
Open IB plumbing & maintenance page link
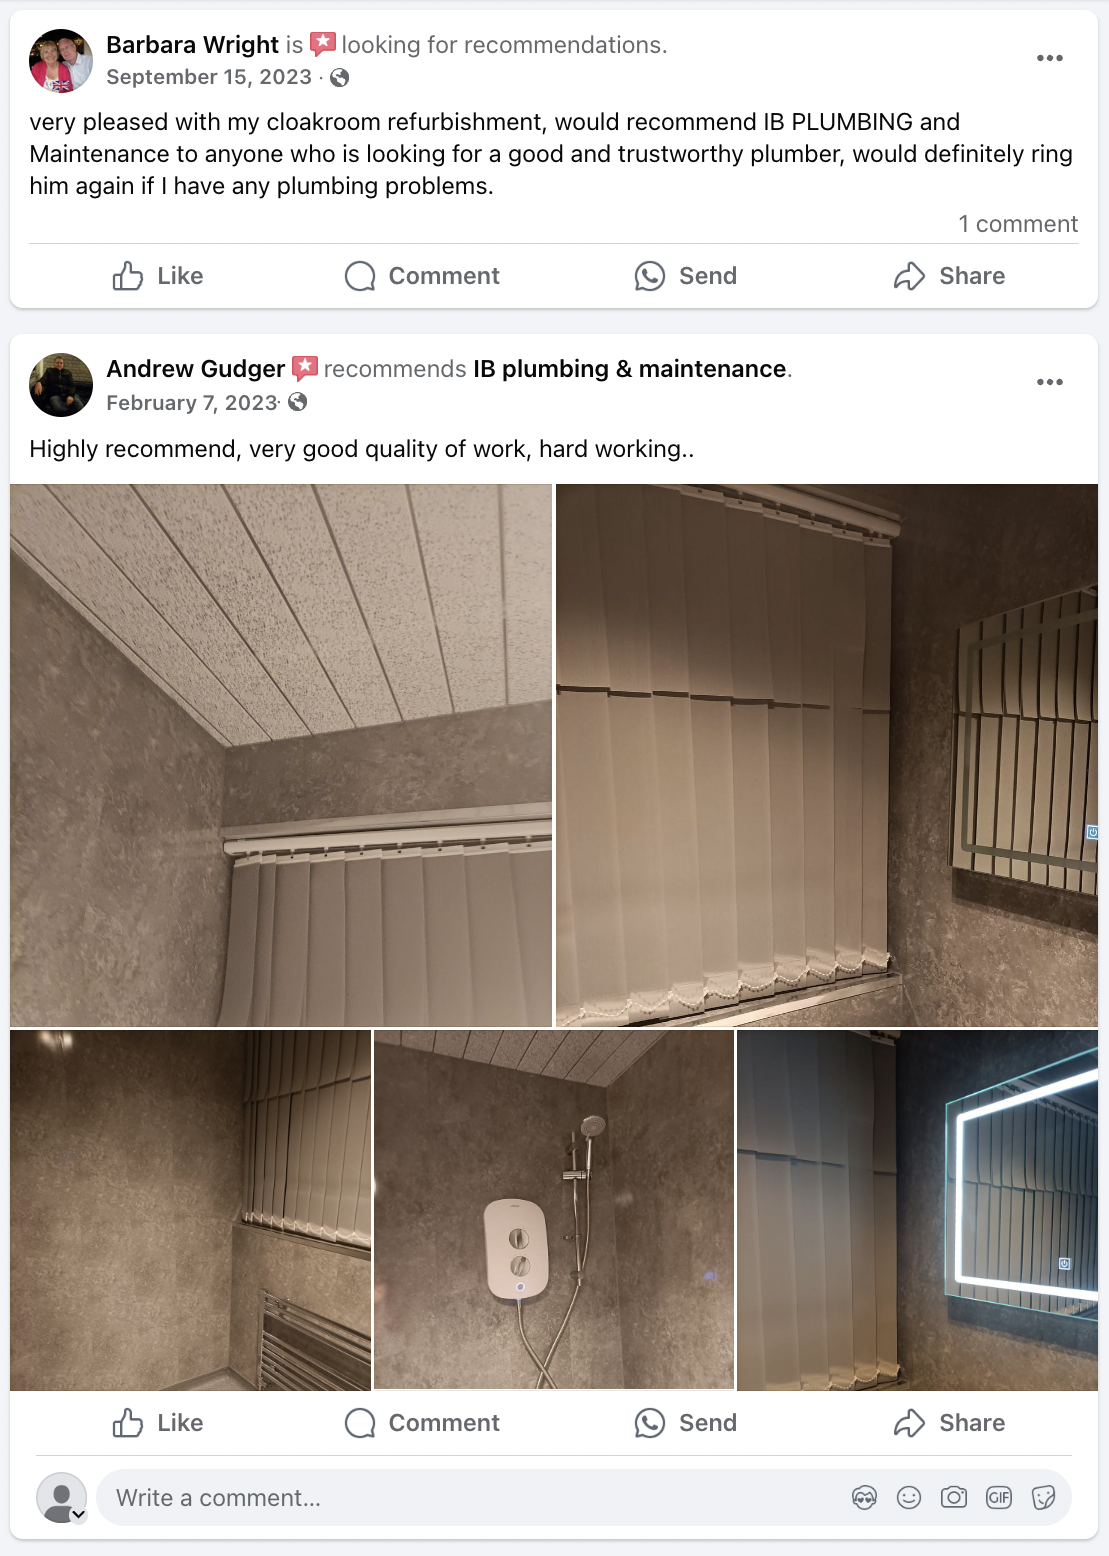pos(630,369)
